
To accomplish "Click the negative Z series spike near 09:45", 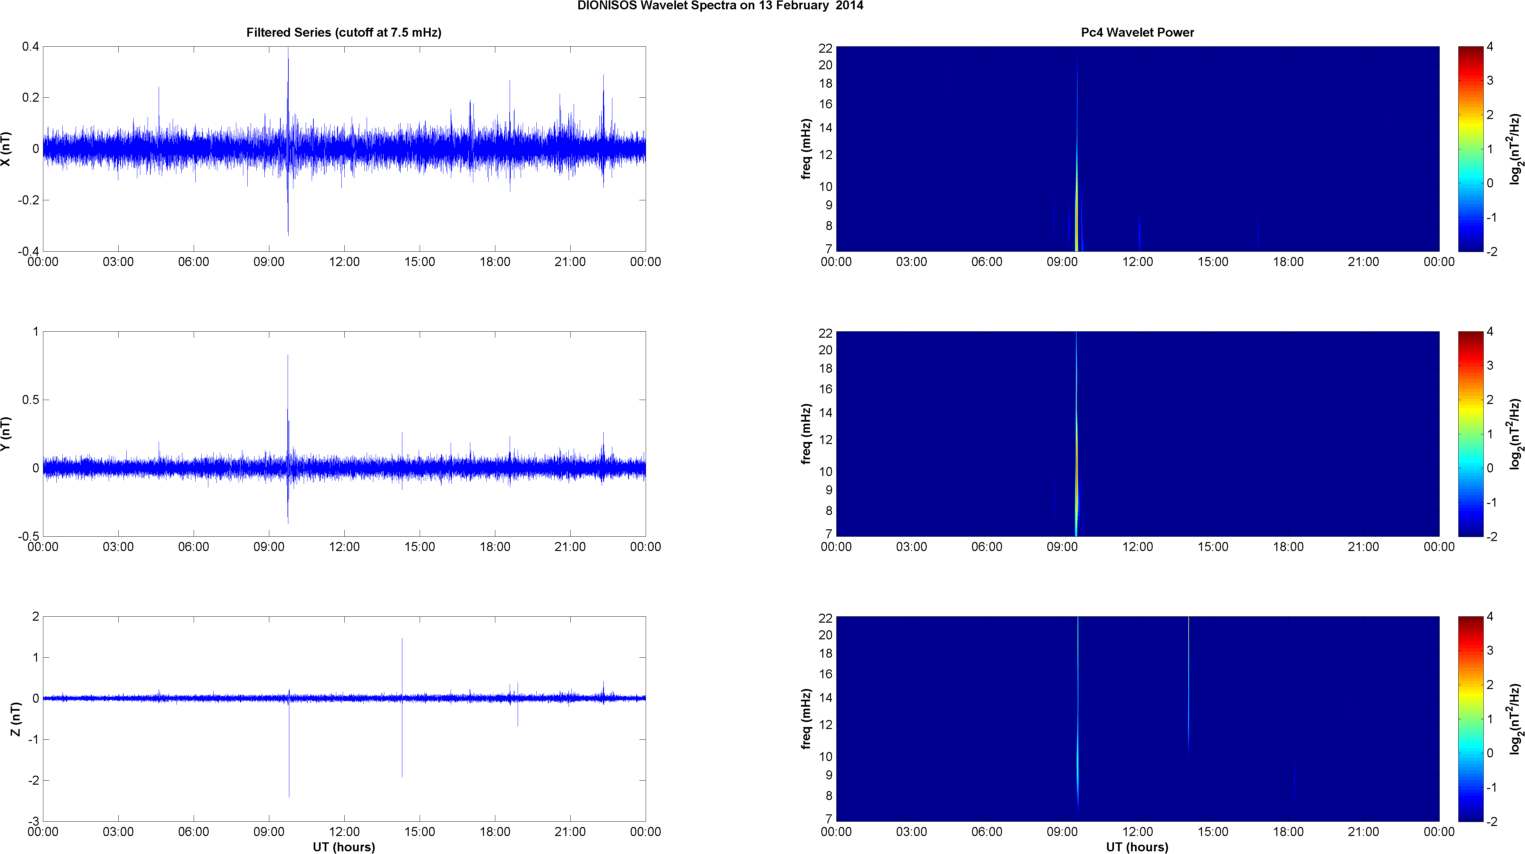I will click(289, 747).
